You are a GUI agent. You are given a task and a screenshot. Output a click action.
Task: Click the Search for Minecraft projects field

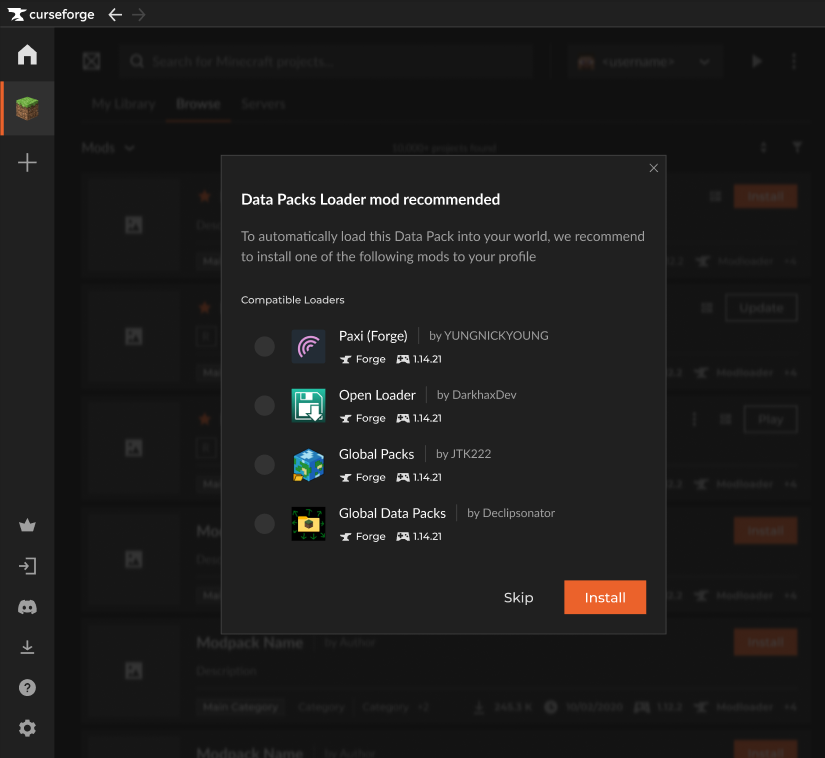pos(326,62)
